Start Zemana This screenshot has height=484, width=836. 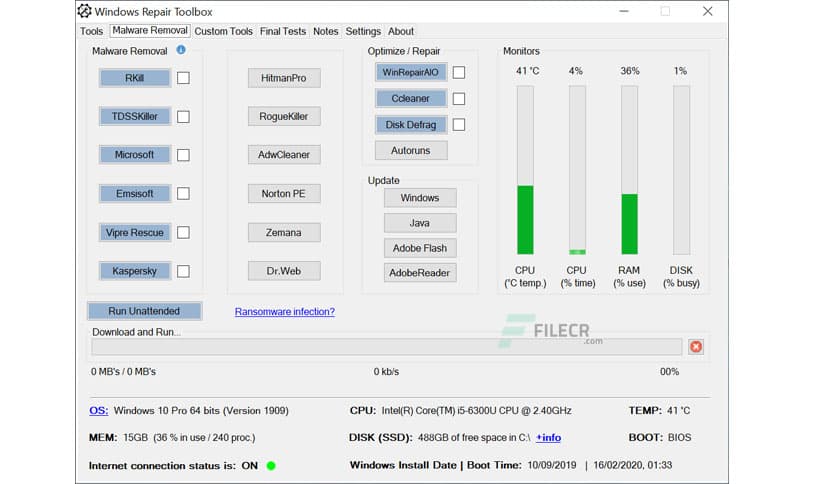284,232
